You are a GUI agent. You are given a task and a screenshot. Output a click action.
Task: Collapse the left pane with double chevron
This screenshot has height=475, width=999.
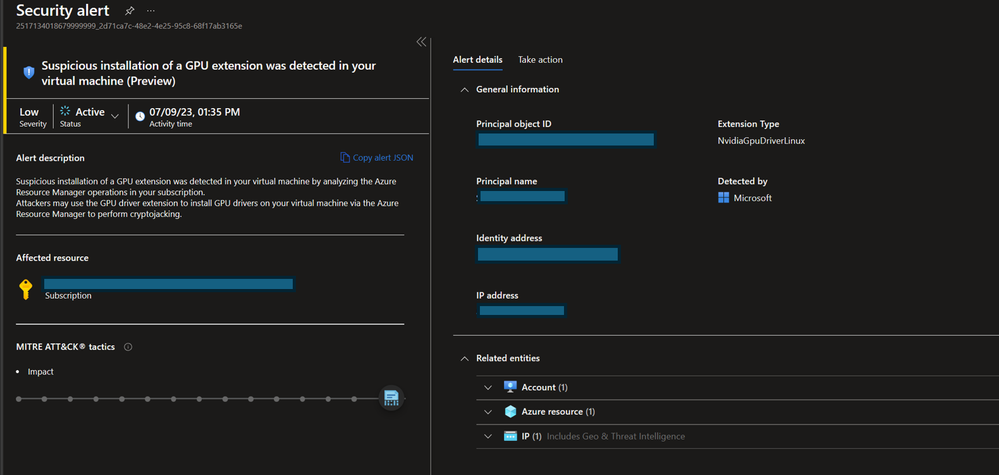pyautogui.click(x=421, y=42)
